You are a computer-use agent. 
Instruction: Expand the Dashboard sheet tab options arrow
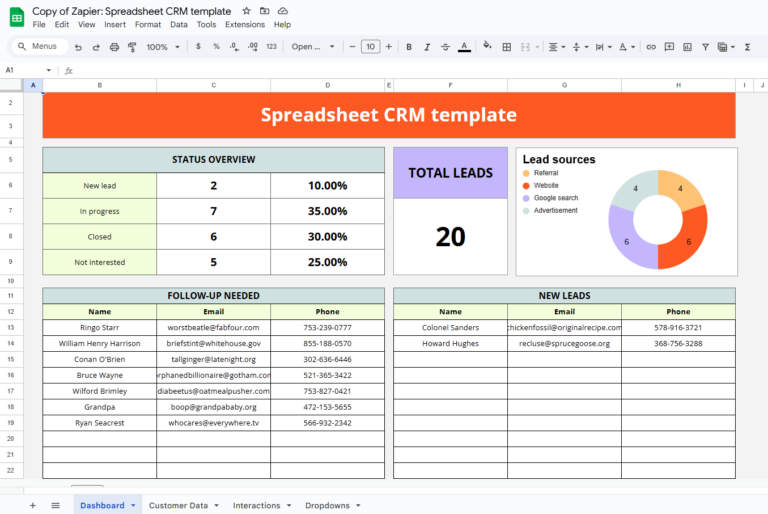(134, 506)
